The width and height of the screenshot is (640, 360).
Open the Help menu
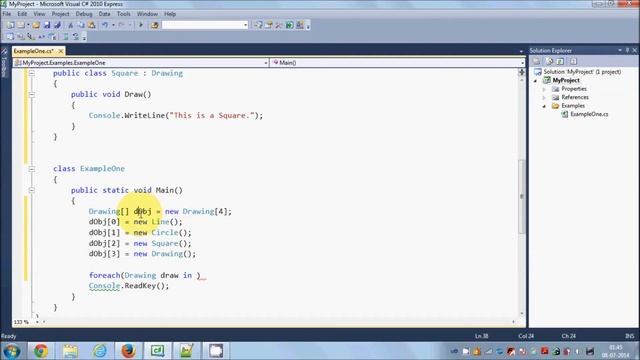click(170, 14)
